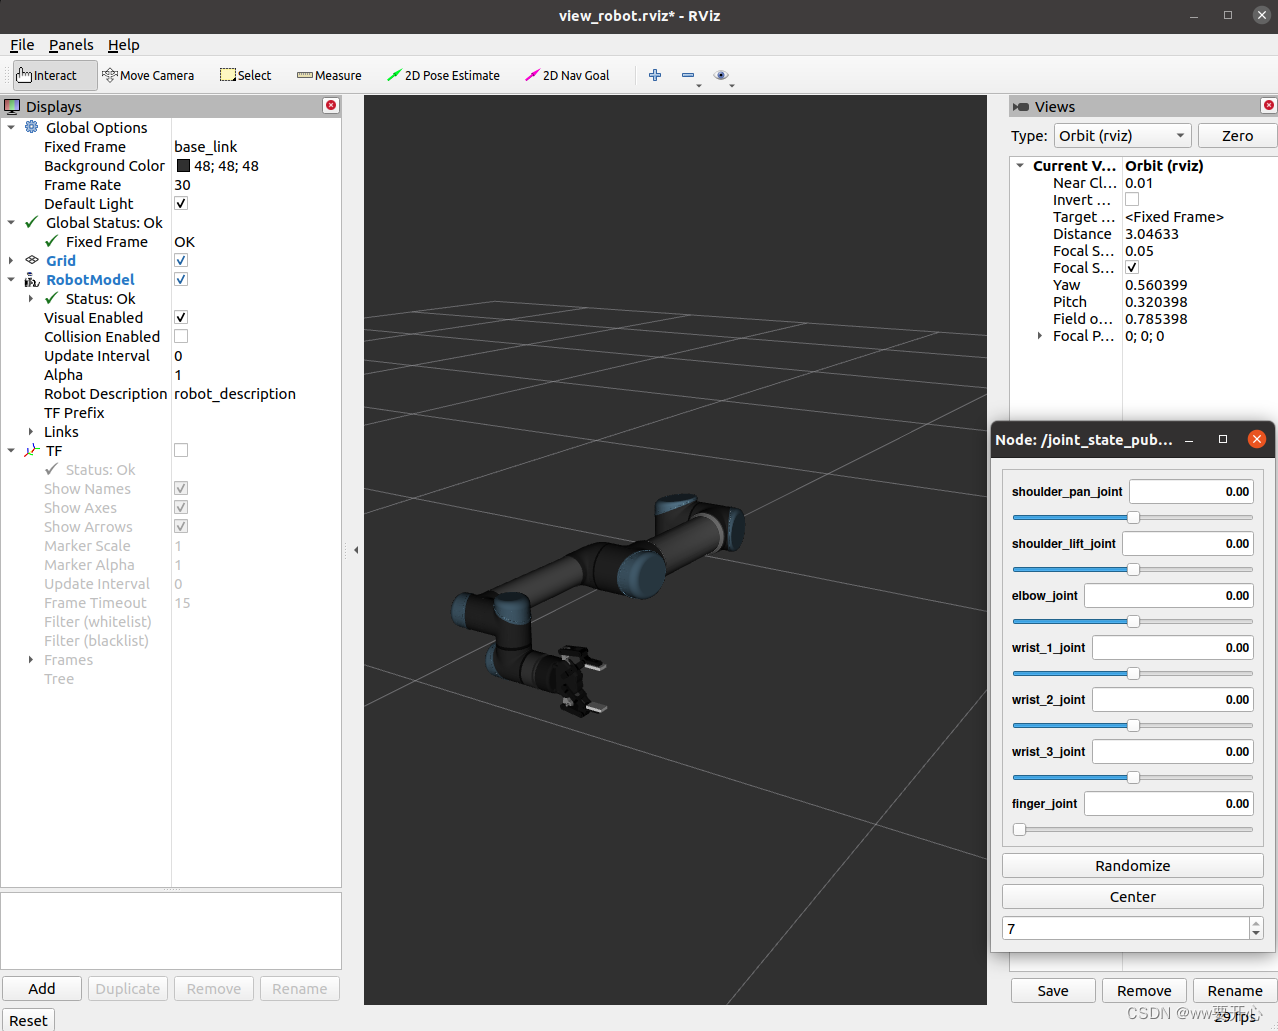Expand the Grid display node

pyautogui.click(x=11, y=261)
